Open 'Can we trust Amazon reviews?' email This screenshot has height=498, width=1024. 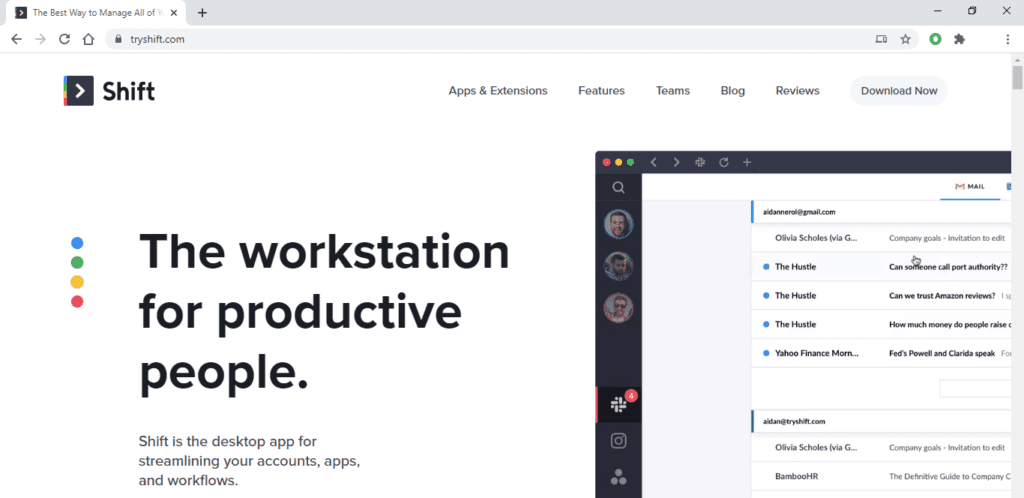pyautogui.click(x=881, y=296)
